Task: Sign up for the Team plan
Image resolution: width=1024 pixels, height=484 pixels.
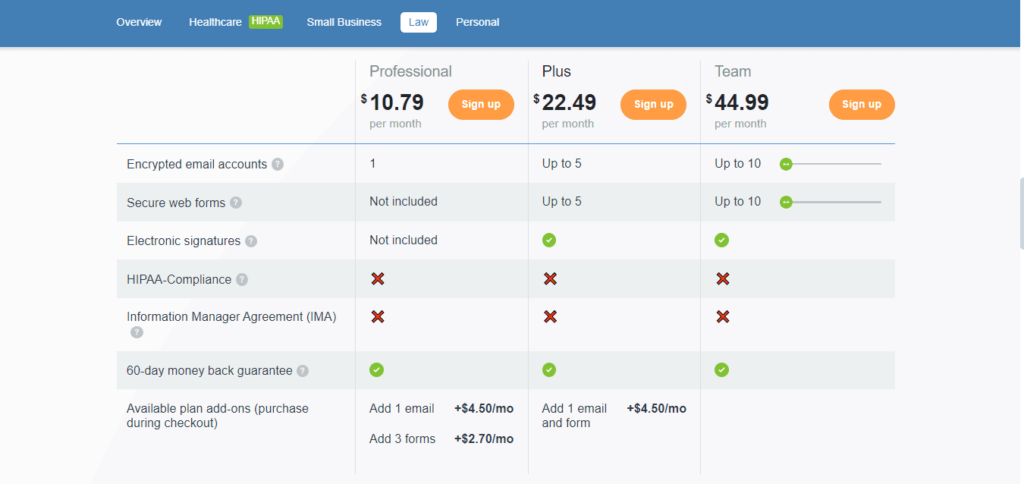Action: coord(861,104)
